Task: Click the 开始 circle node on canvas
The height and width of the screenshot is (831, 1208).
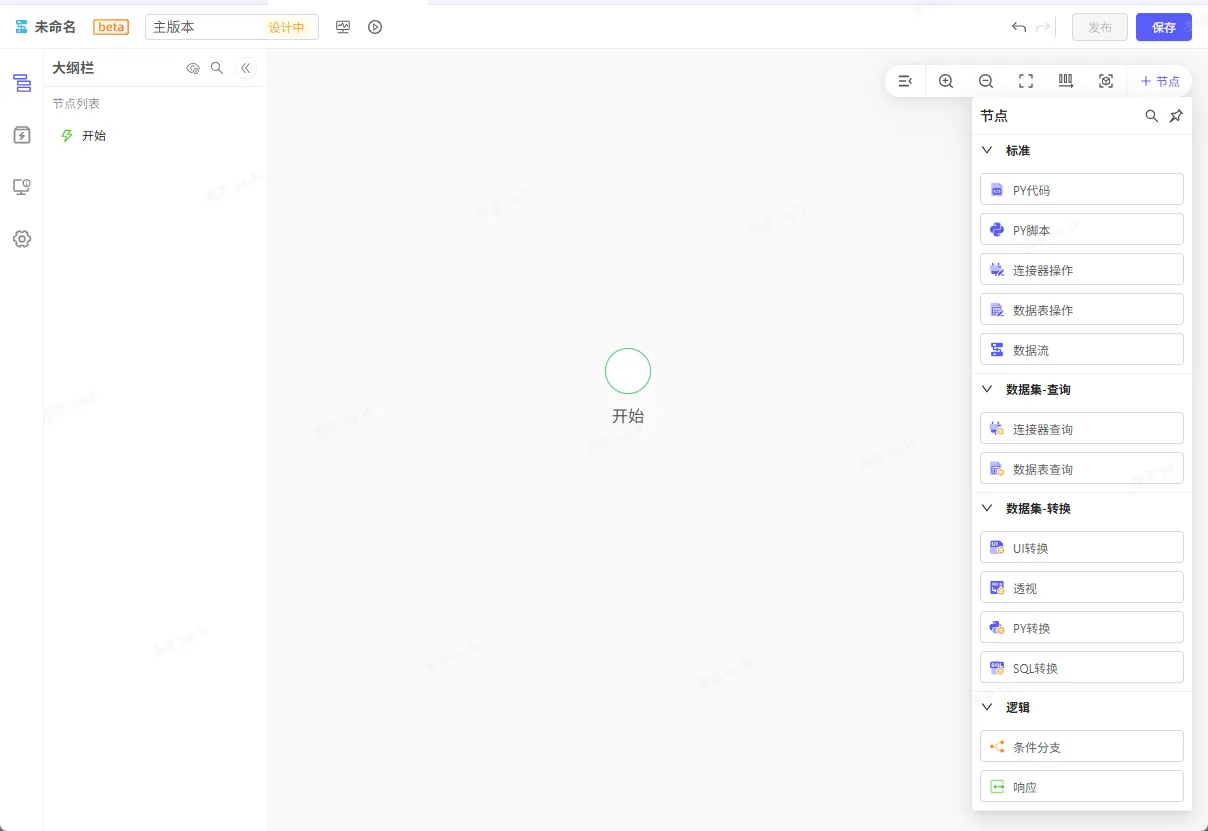Action: (628, 371)
